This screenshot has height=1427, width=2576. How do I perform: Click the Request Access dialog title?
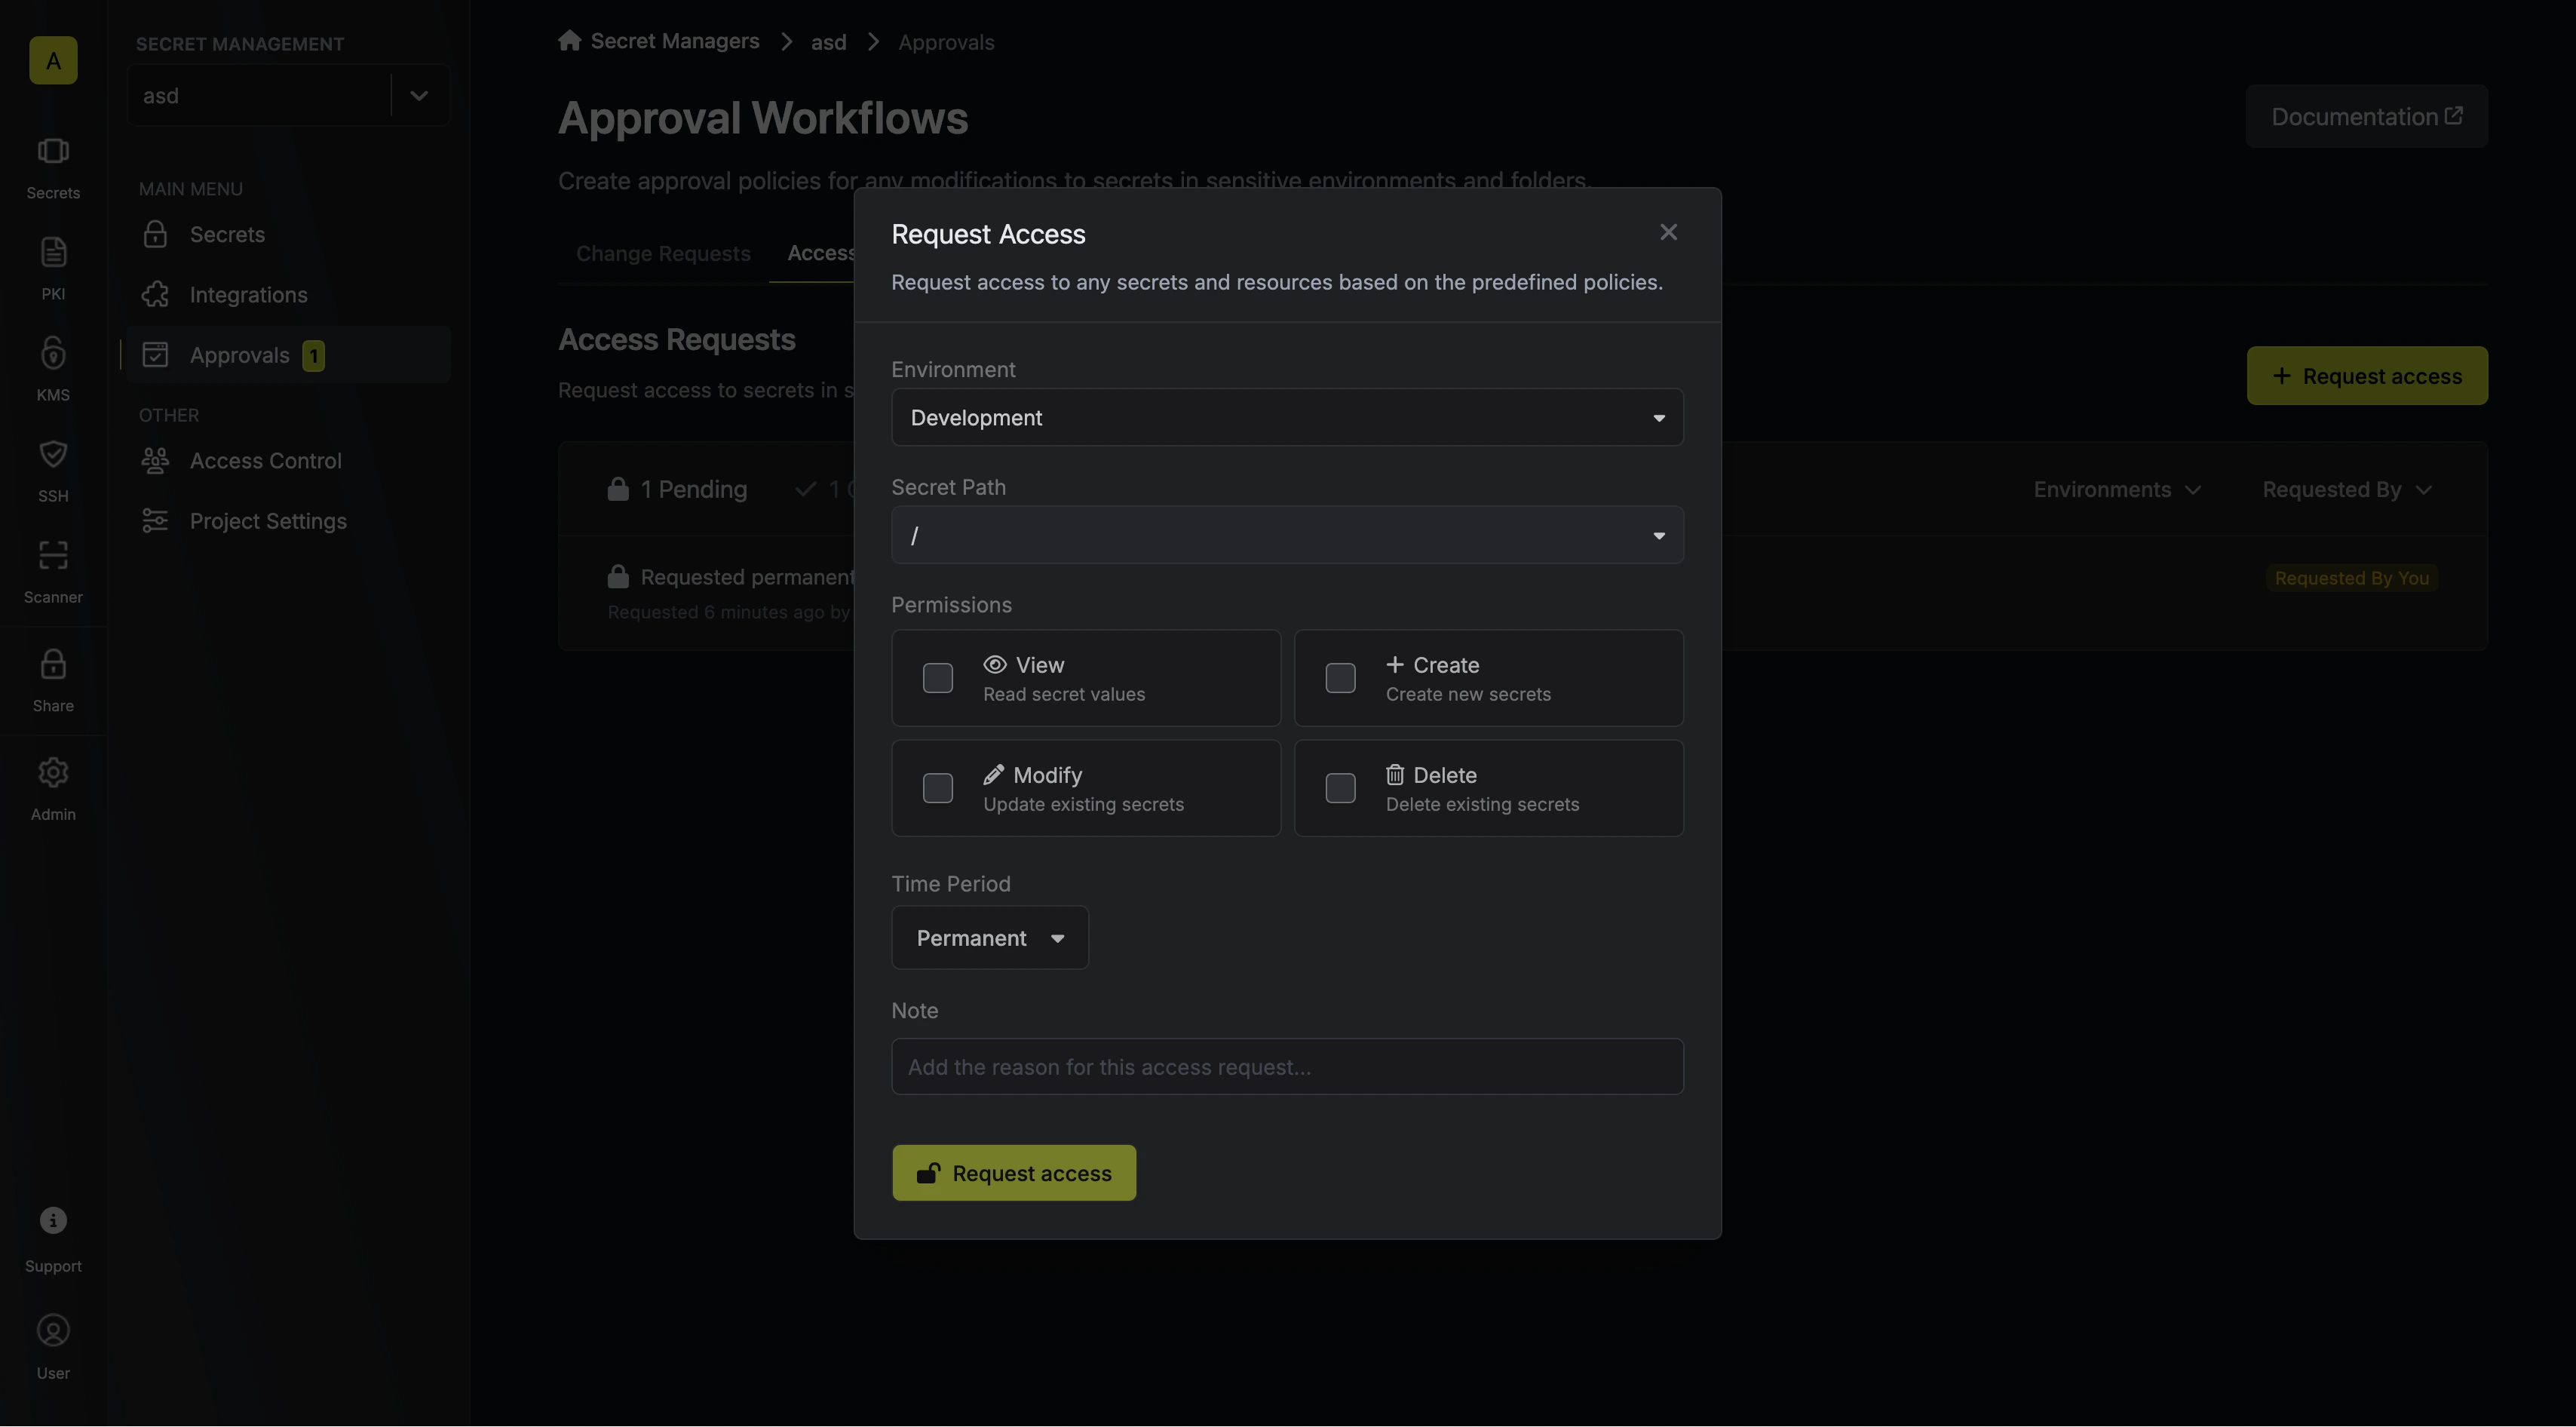[x=988, y=234]
